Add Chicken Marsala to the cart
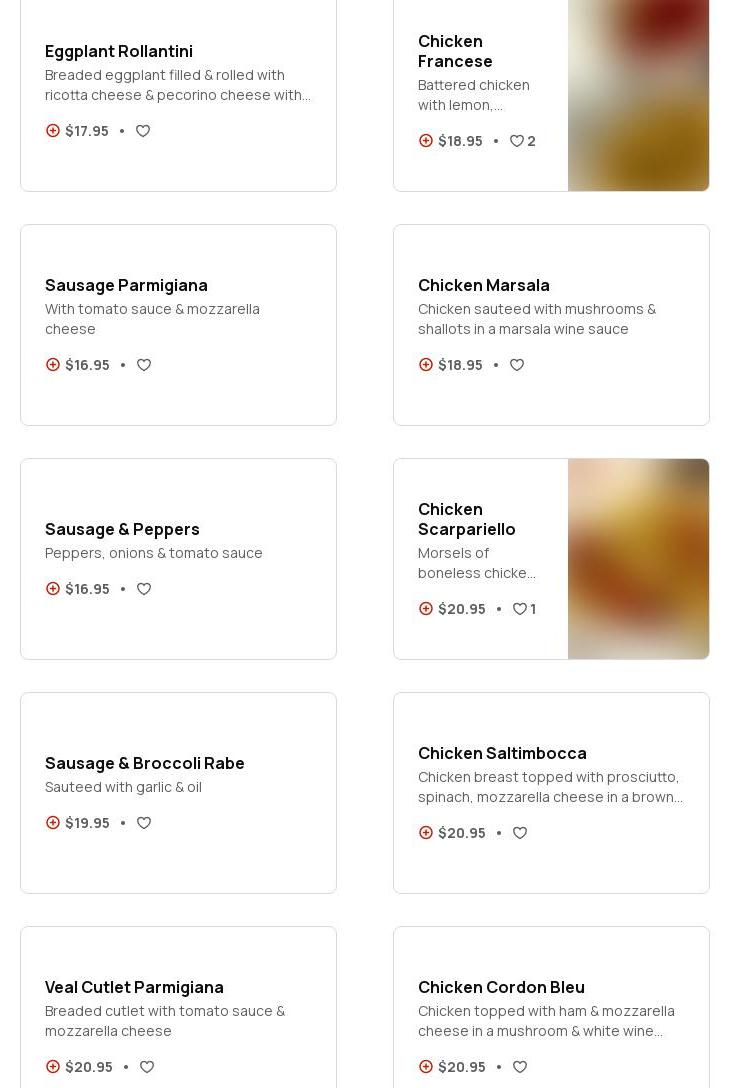 coord(426,365)
